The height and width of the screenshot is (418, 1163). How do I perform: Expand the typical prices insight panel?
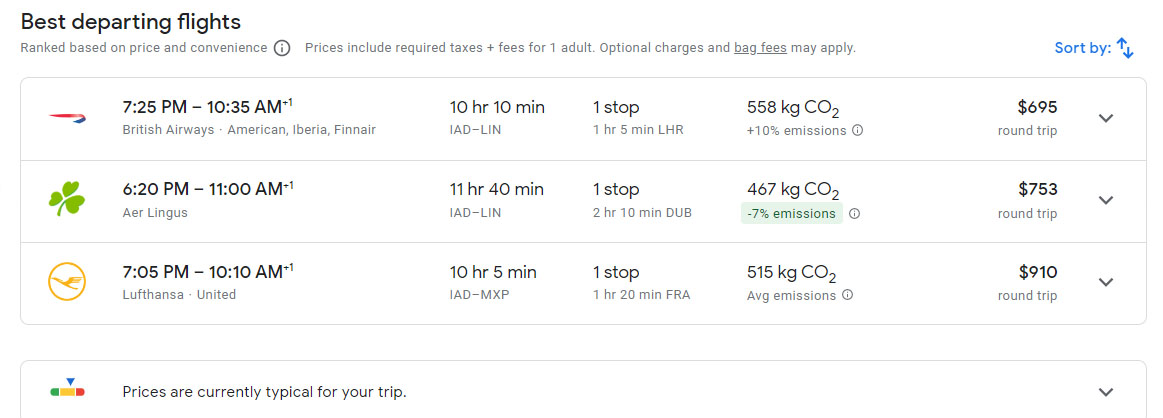point(1105,392)
